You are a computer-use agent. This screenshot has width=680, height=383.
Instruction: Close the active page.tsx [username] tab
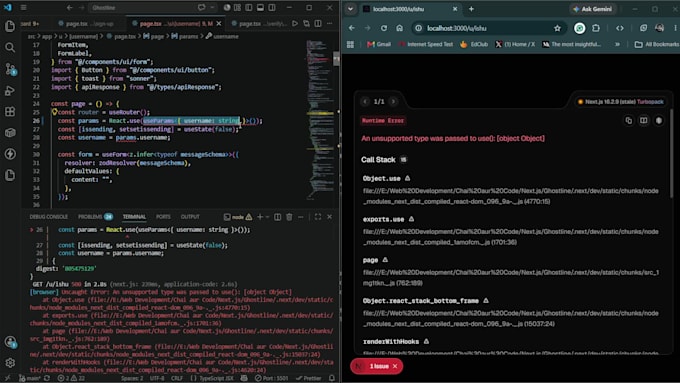pyautogui.click(x=219, y=23)
